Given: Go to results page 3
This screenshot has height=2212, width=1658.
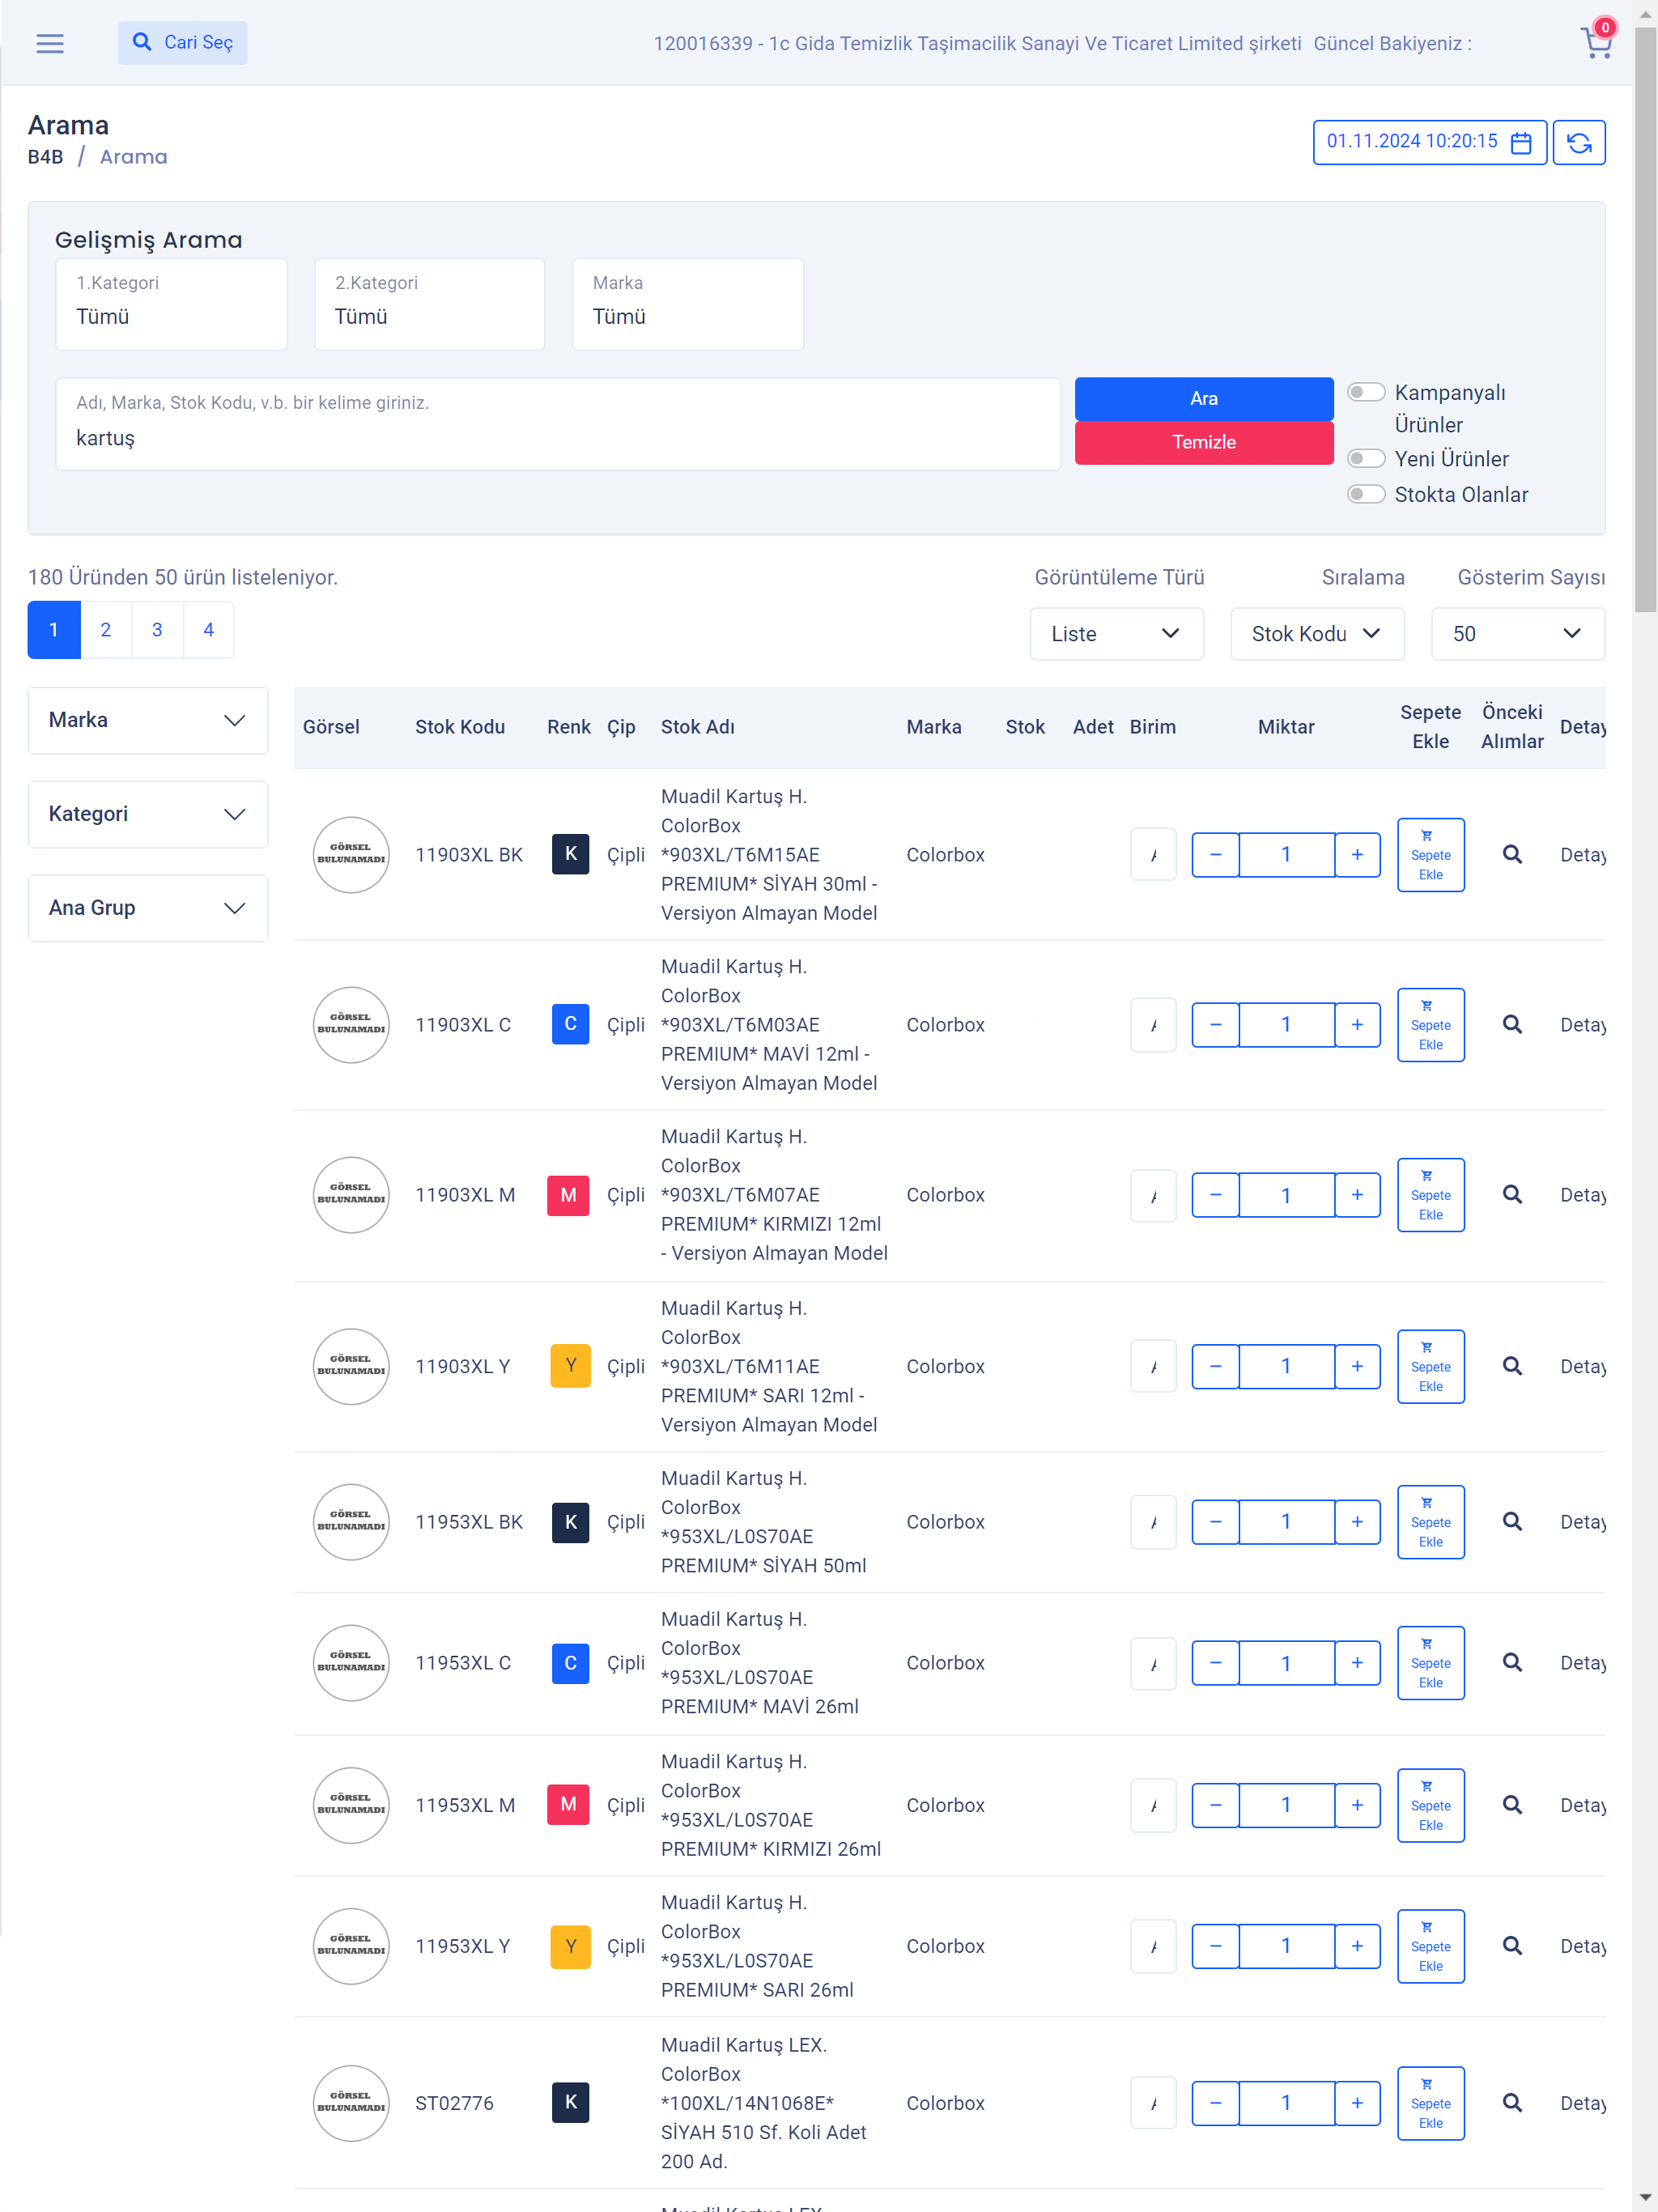Looking at the screenshot, I should point(157,630).
